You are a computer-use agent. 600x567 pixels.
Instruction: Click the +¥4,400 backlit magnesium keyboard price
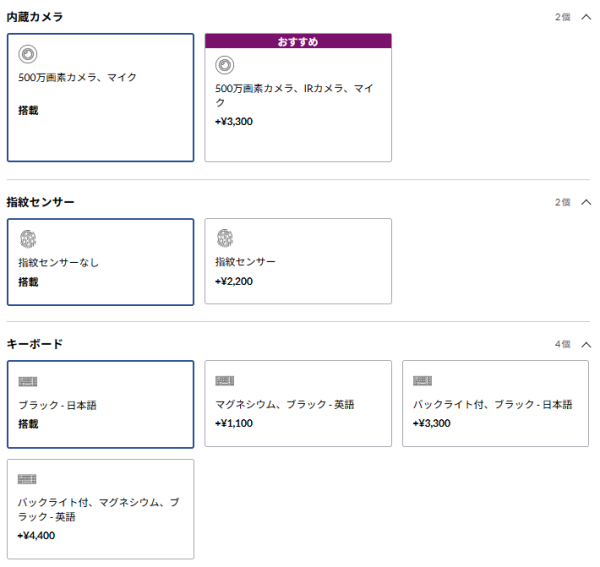click(36, 535)
